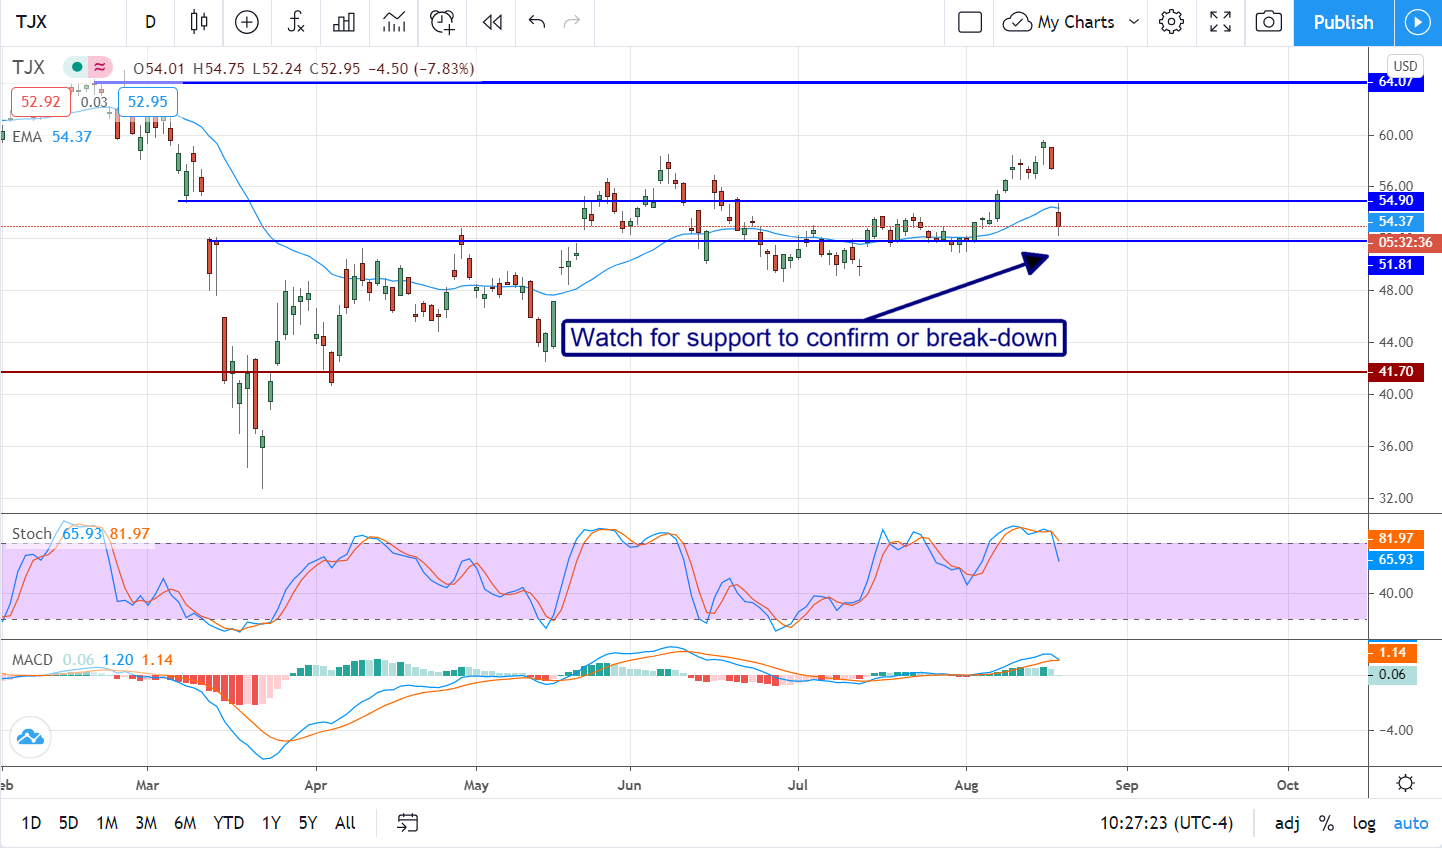Viewport: 1442px width, 848px height.
Task: Expand the My Charts dropdown arrow
Action: (x=1134, y=22)
